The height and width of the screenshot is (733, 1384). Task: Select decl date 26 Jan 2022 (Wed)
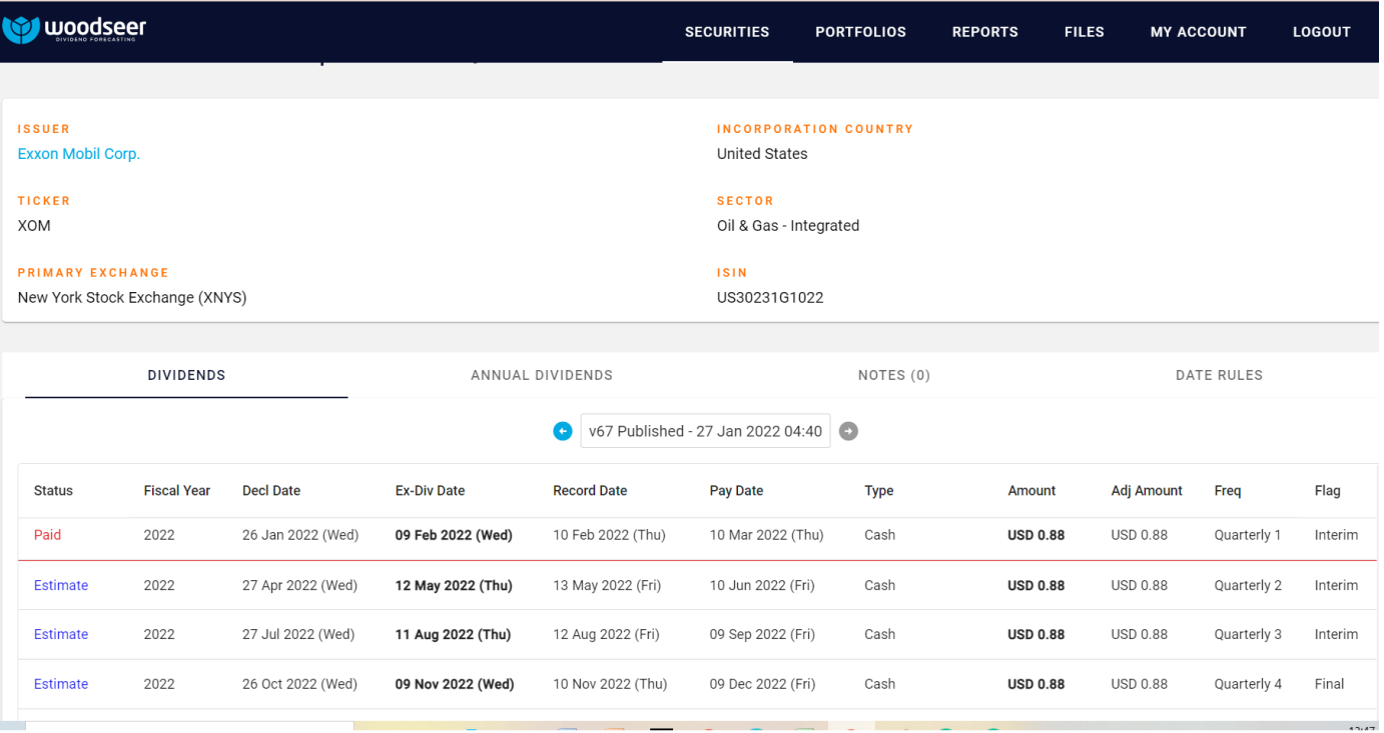tap(300, 535)
